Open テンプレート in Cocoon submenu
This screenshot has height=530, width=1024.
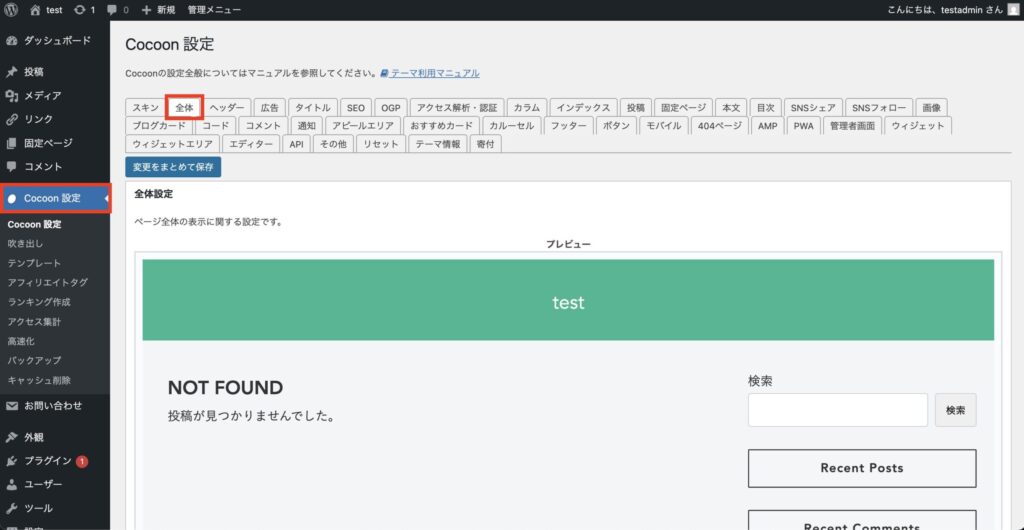click(34, 263)
